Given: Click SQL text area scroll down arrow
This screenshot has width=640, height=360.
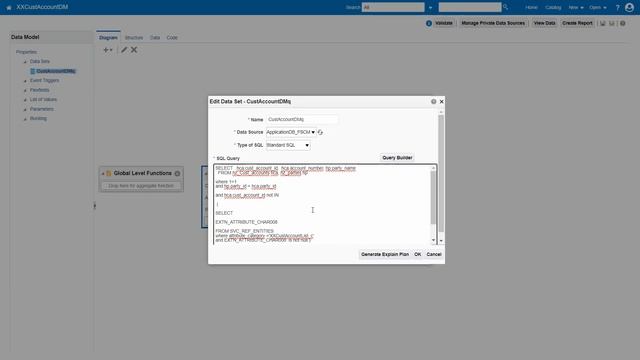Looking at the screenshot, I should click(433, 240).
